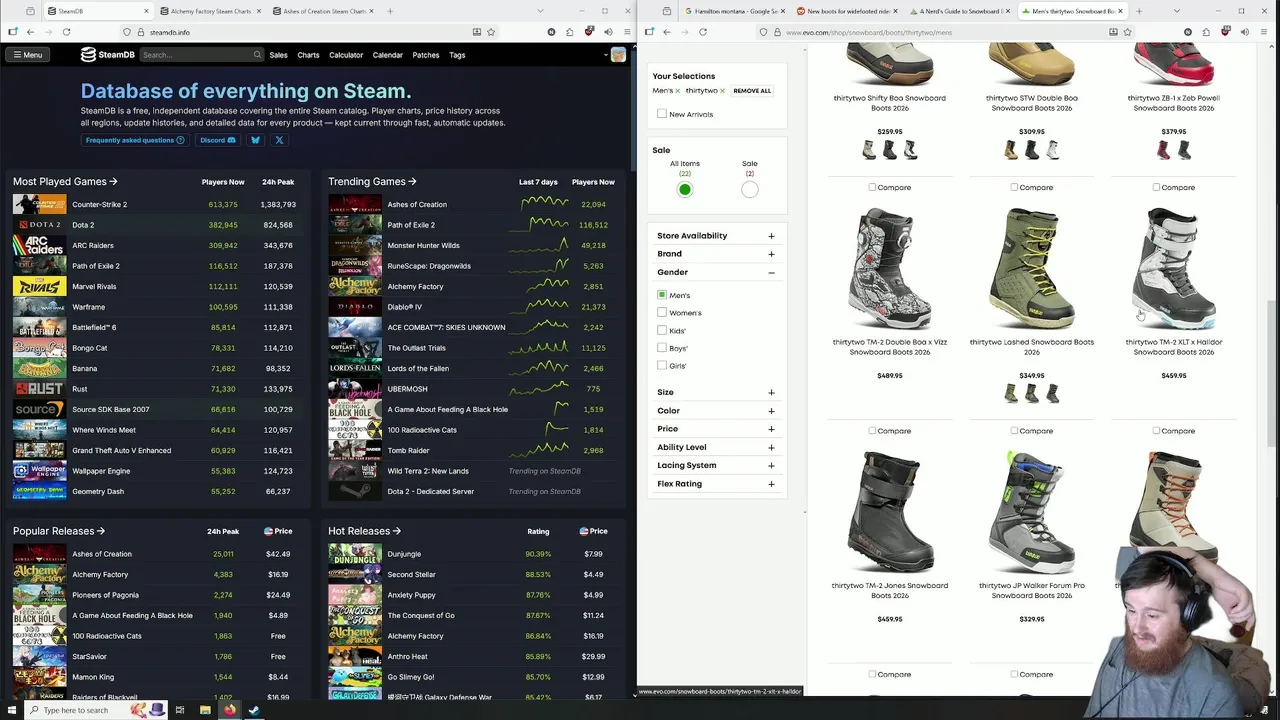Tick Compare for Lashed Snowboard Boots

(1014, 431)
